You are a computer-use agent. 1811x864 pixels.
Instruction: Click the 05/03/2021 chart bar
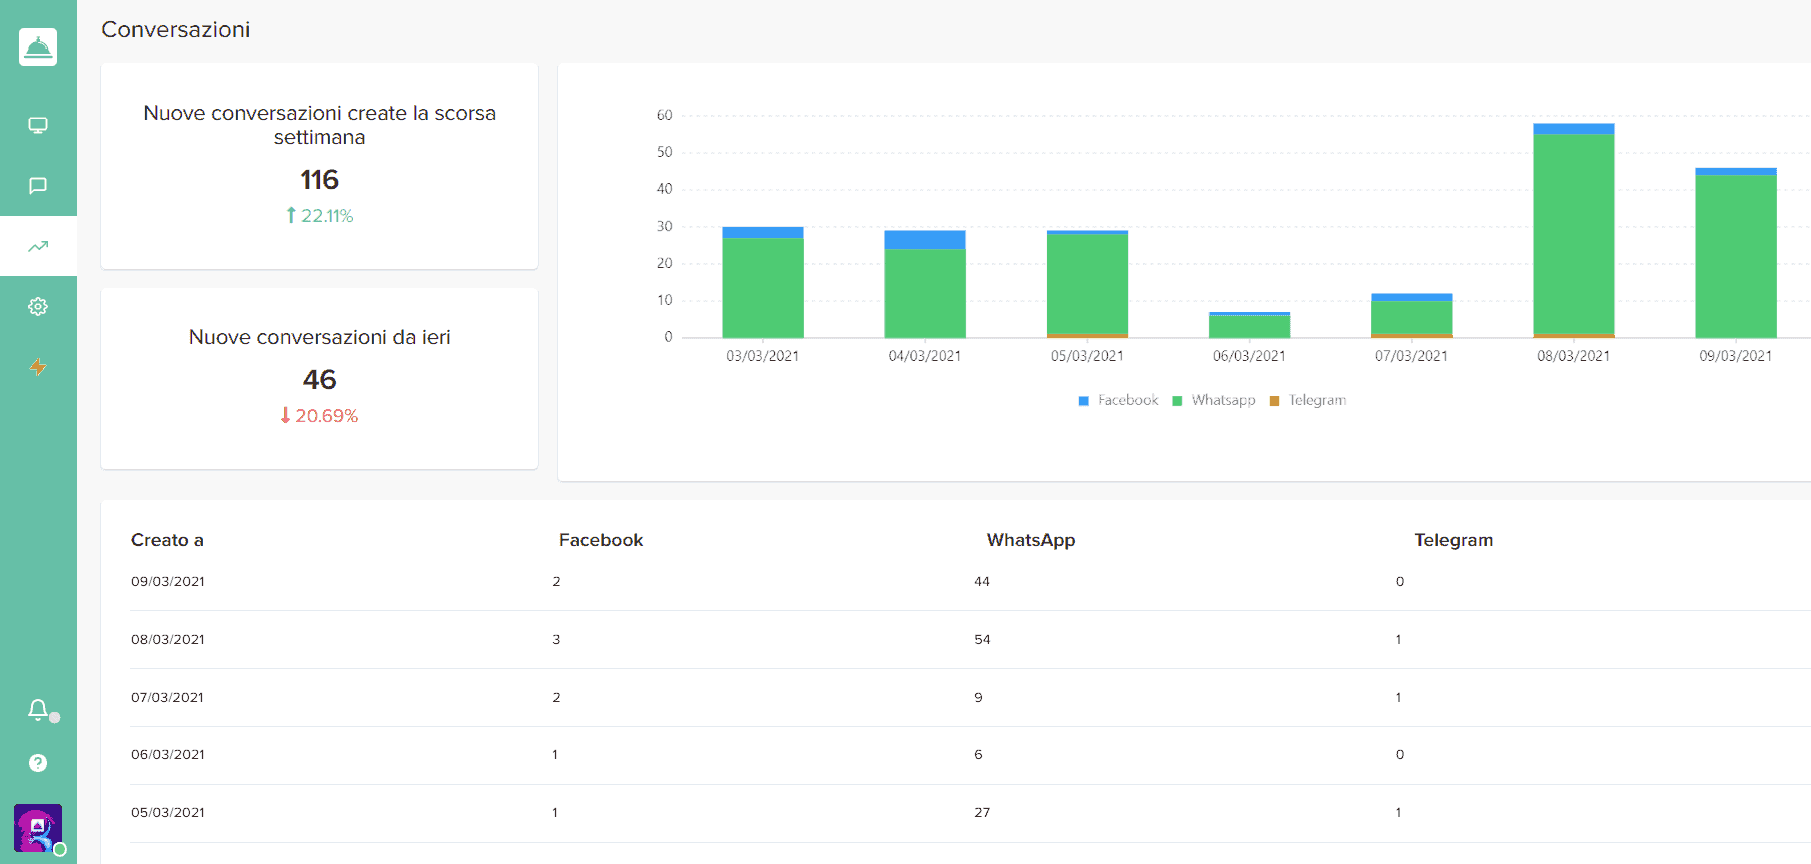coord(1087,284)
